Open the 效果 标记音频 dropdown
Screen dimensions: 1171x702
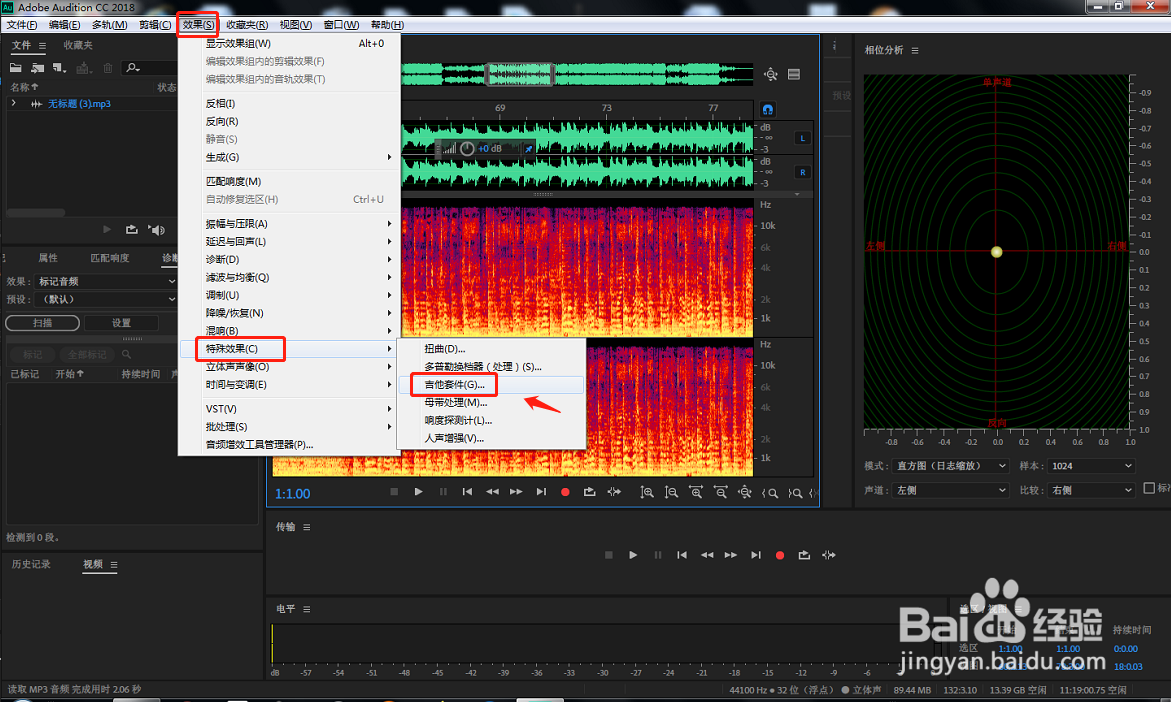pos(105,282)
